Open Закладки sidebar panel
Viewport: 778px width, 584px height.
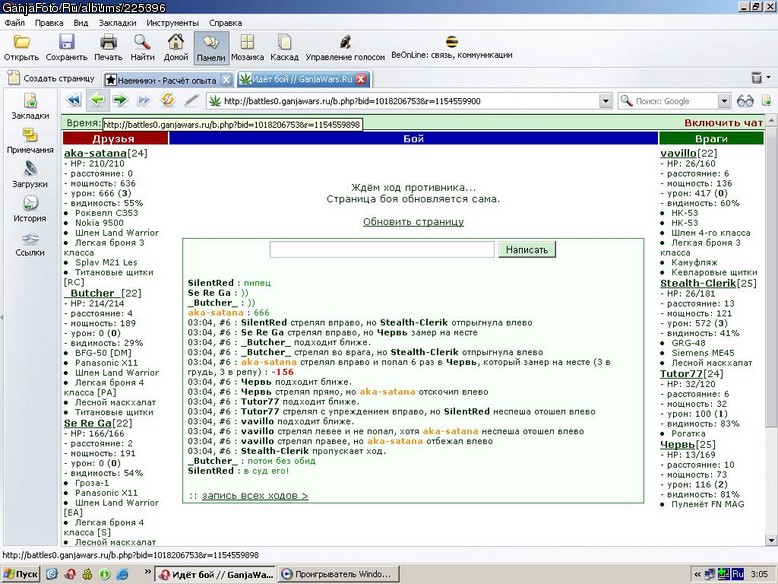(x=30, y=106)
